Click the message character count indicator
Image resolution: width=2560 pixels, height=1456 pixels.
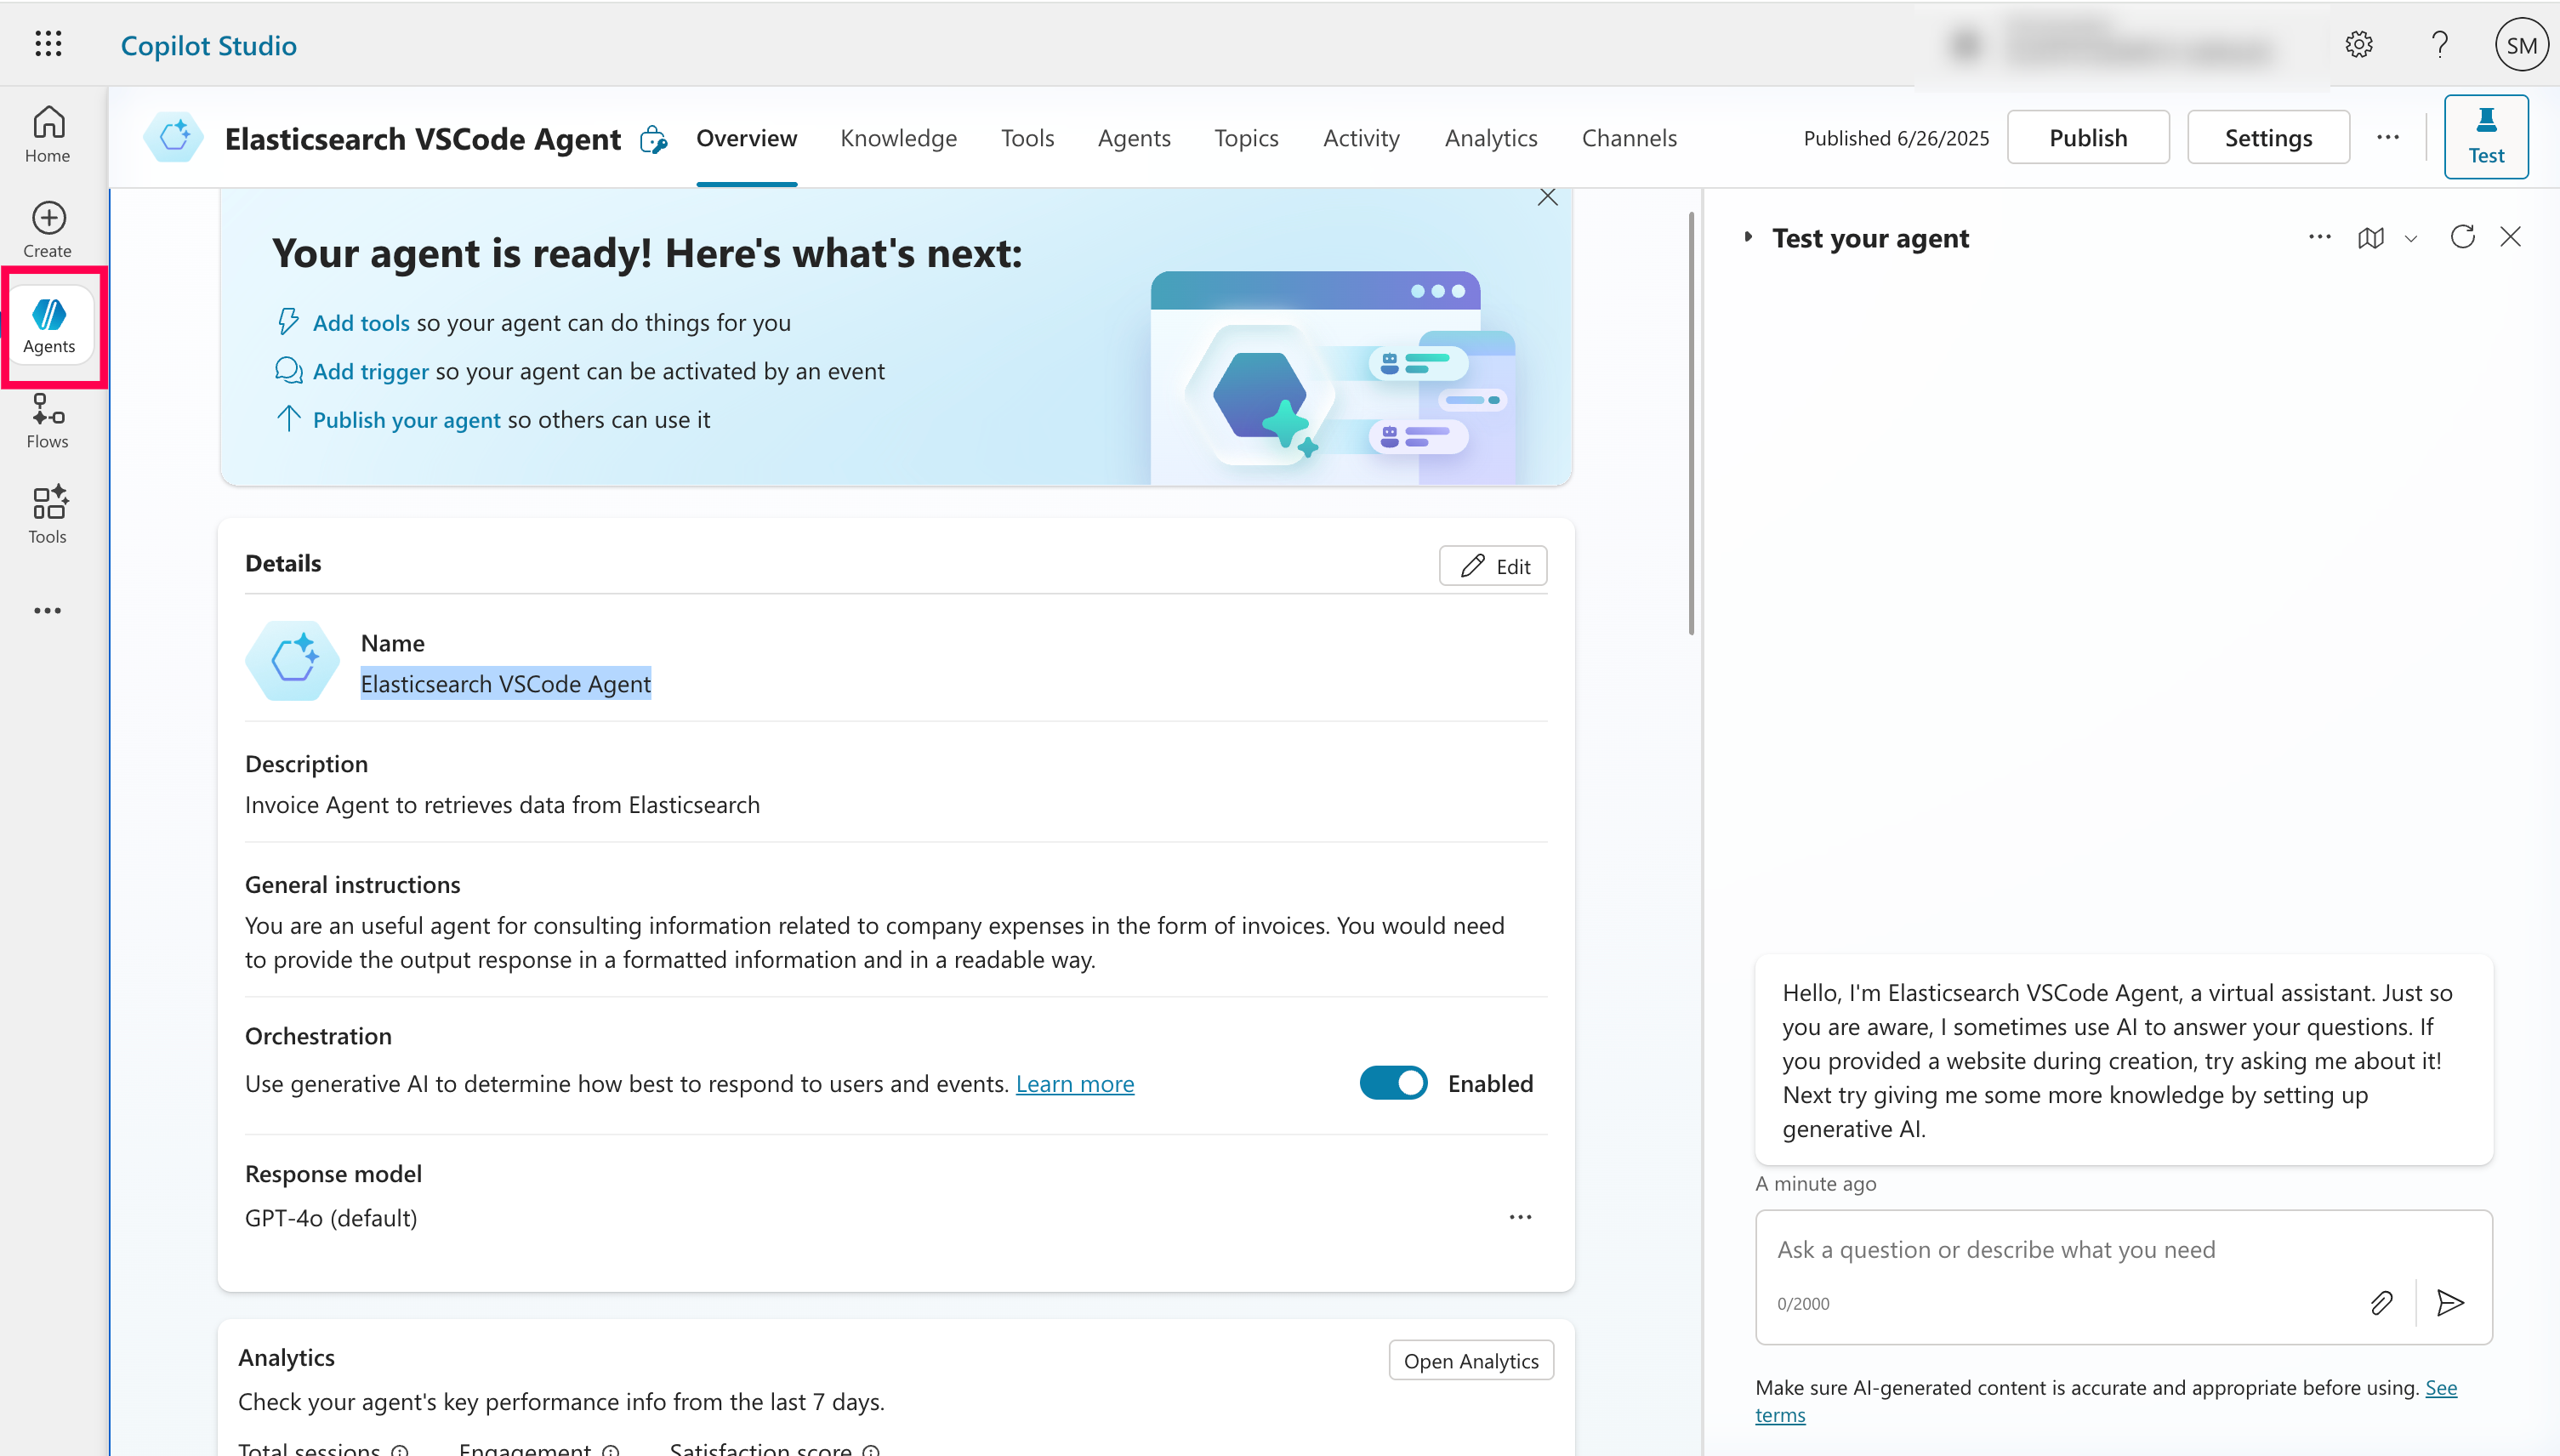coord(1804,1303)
